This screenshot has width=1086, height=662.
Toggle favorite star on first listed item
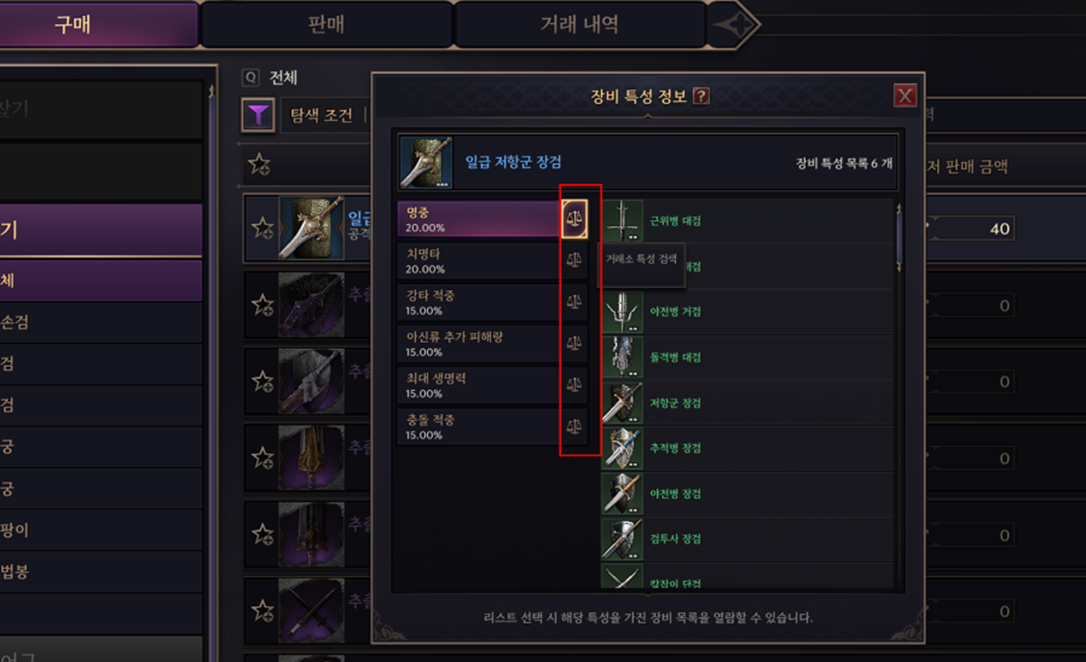(262, 228)
